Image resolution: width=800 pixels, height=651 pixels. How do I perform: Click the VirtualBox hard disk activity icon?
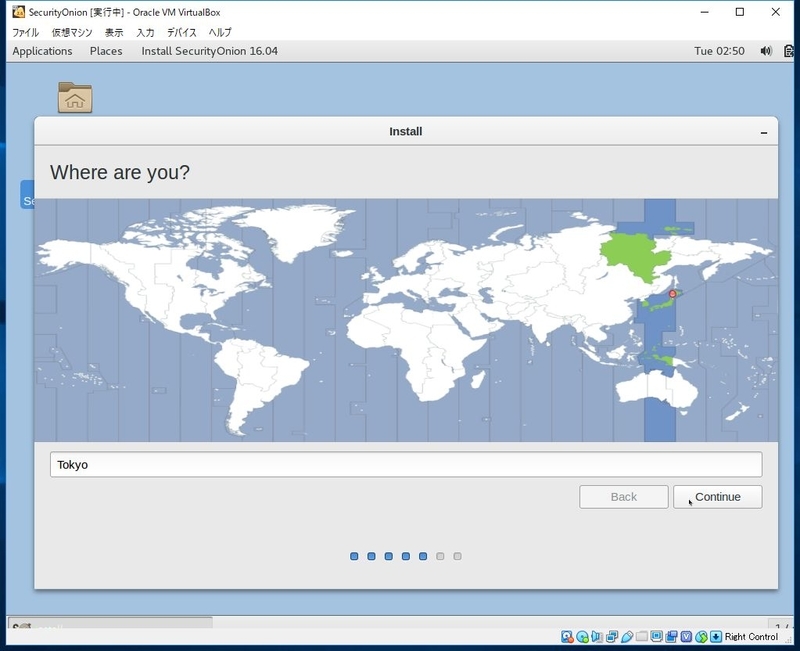tap(567, 637)
